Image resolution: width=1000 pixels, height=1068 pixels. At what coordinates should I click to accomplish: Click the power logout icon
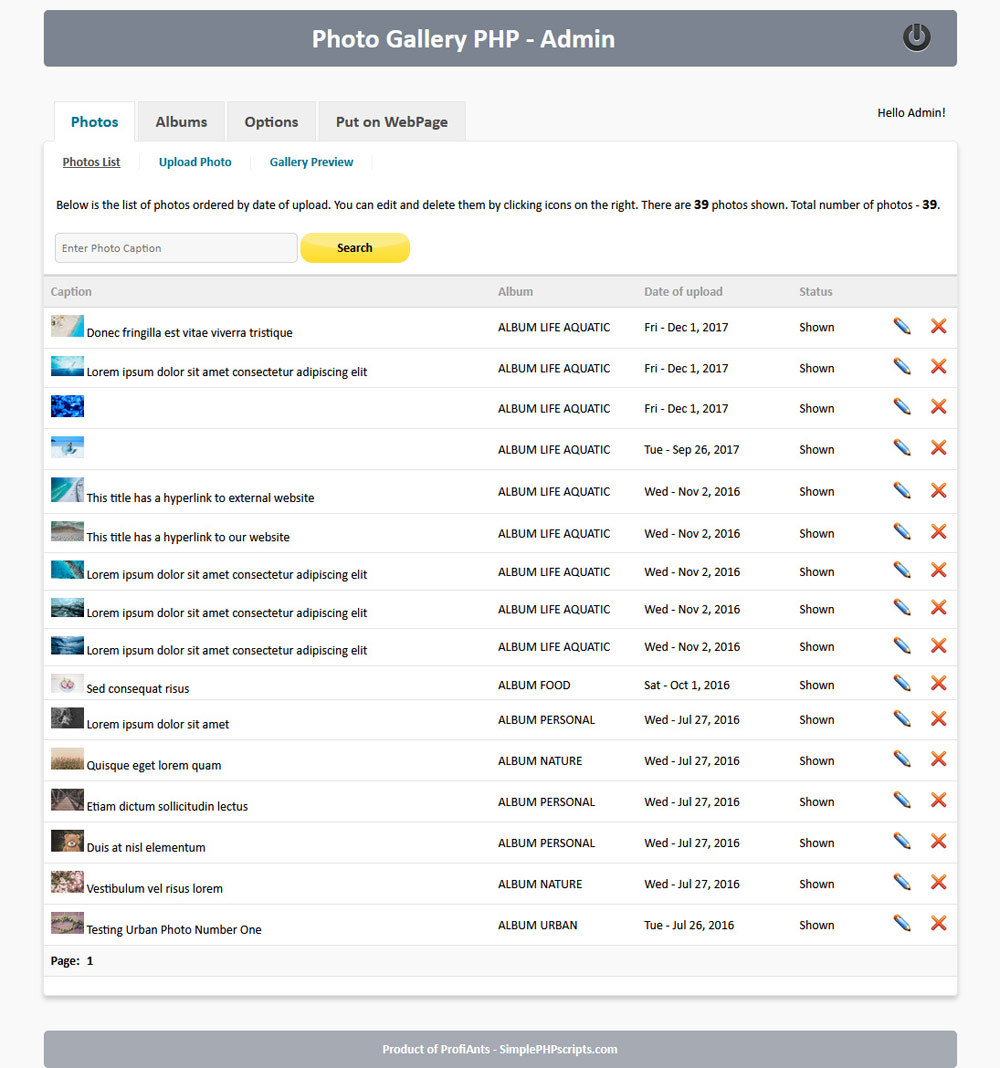916,37
